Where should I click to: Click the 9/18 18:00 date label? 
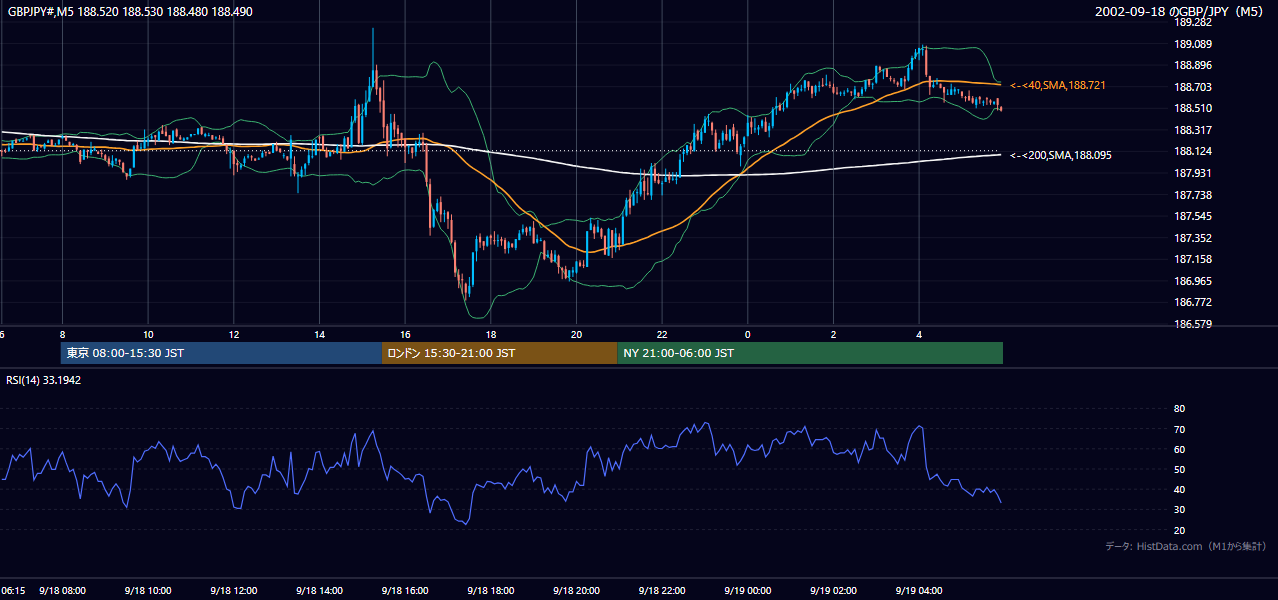click(x=491, y=591)
